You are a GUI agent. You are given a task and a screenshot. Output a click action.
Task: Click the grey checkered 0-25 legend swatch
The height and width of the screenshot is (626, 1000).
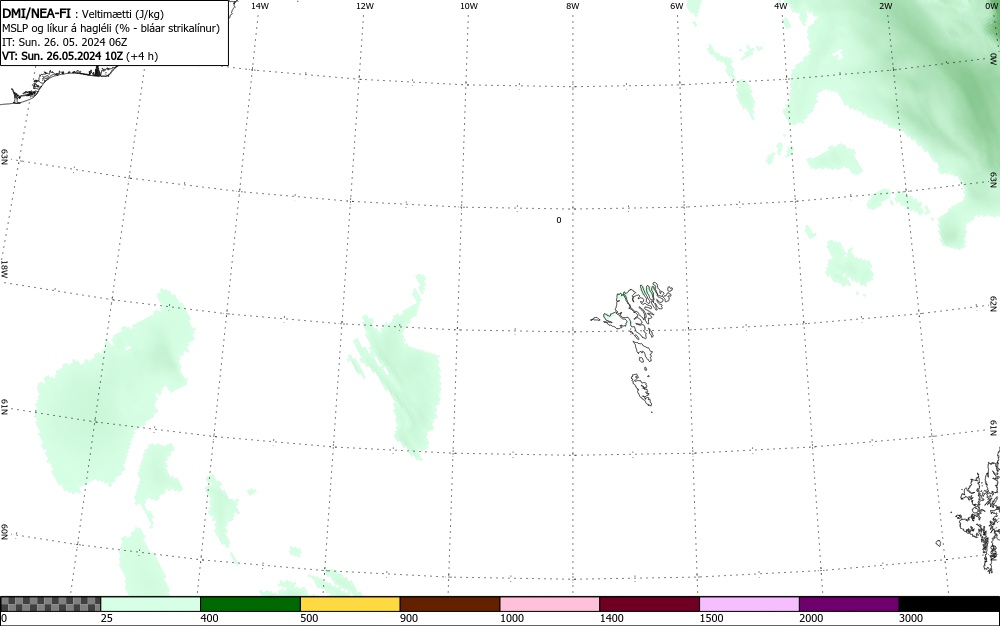tap(51, 604)
